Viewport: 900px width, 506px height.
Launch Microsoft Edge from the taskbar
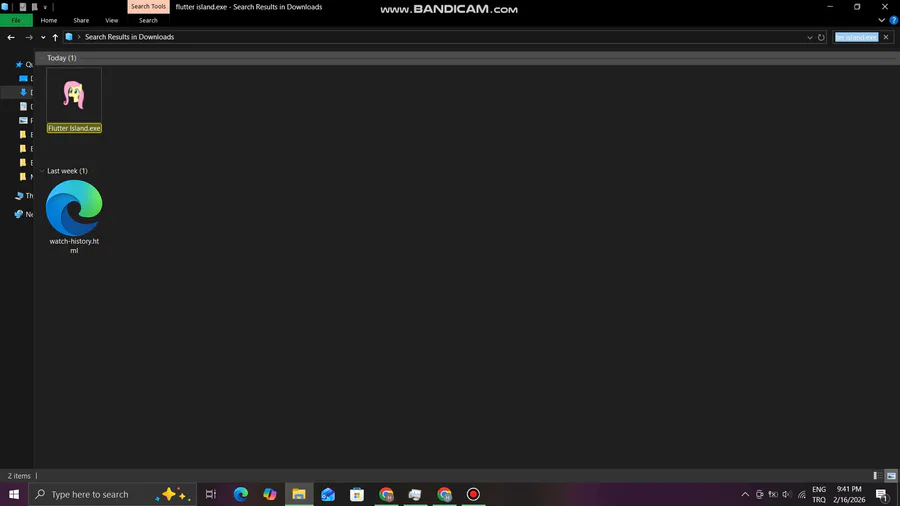[240, 494]
